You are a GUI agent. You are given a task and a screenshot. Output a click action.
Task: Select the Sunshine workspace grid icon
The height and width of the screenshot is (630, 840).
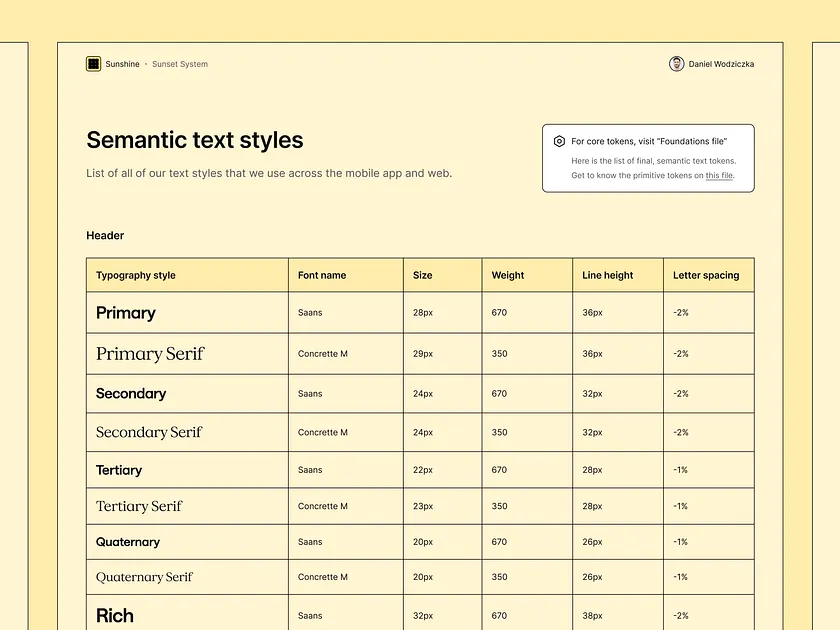point(94,63)
